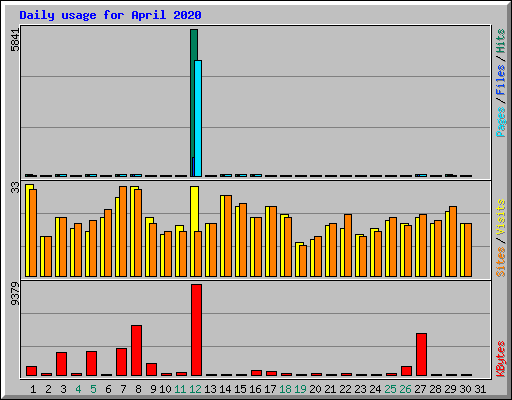Click the 5841 hits axis value
The image size is (512, 400).
15,40
